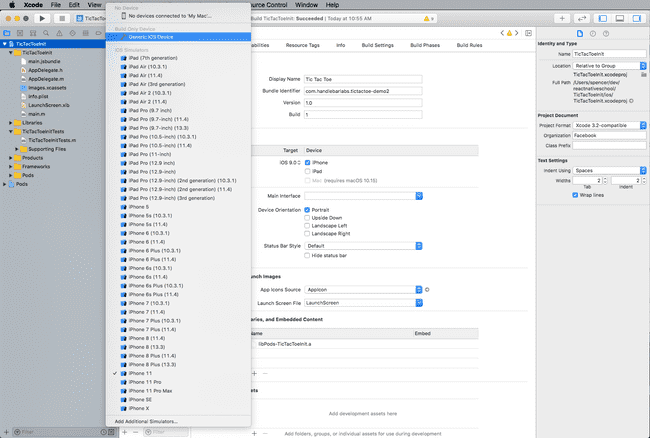Show the yellow warning indicator in status bar
650x438 pixels.
429,19
